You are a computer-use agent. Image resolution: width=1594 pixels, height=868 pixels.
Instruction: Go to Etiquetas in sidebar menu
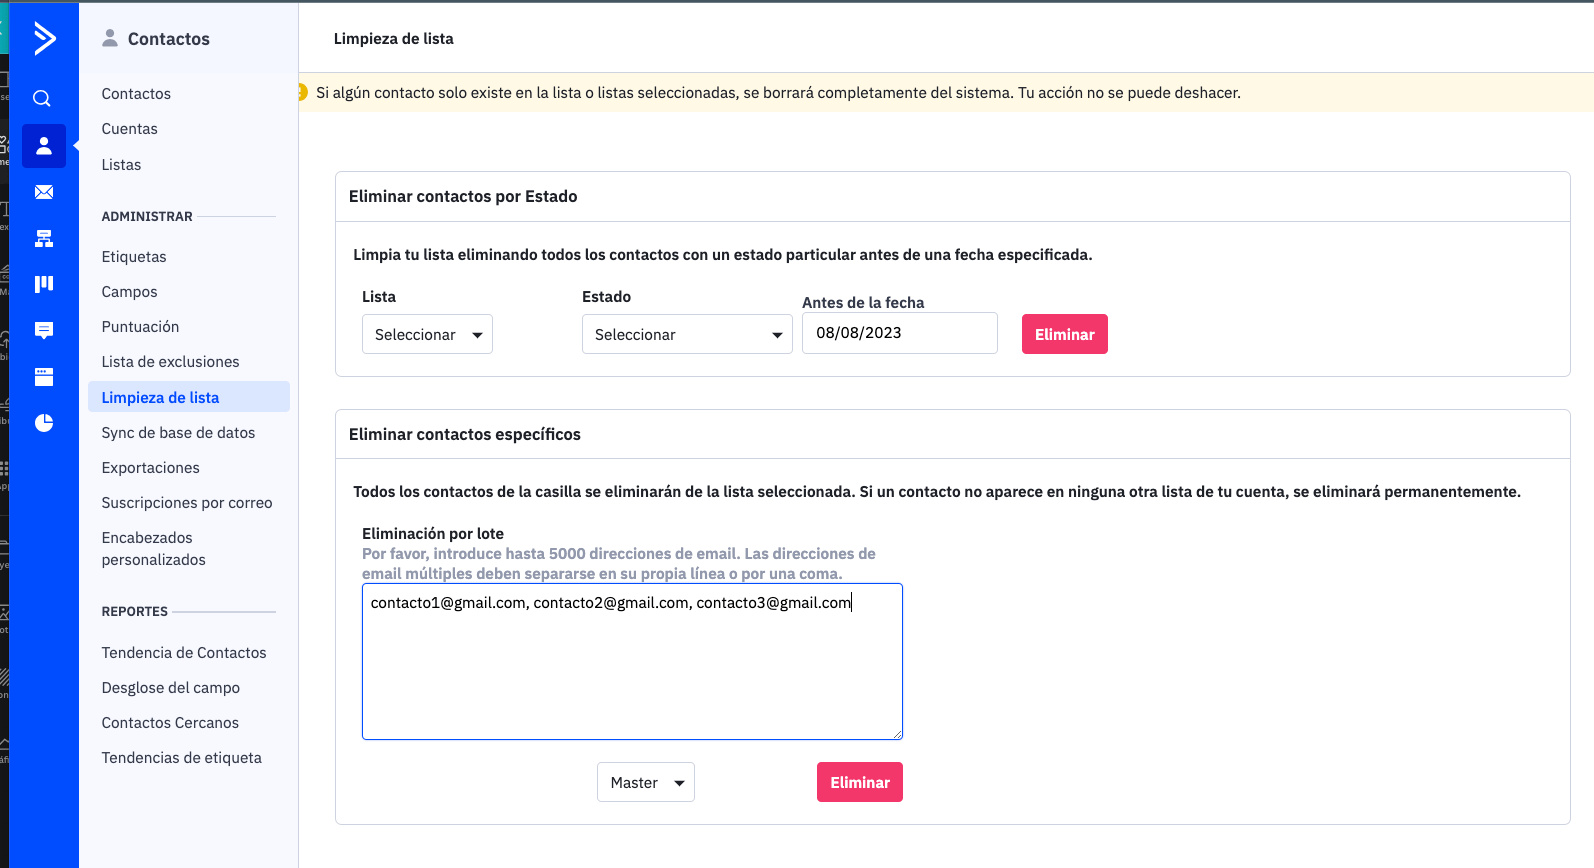pyautogui.click(x=134, y=257)
